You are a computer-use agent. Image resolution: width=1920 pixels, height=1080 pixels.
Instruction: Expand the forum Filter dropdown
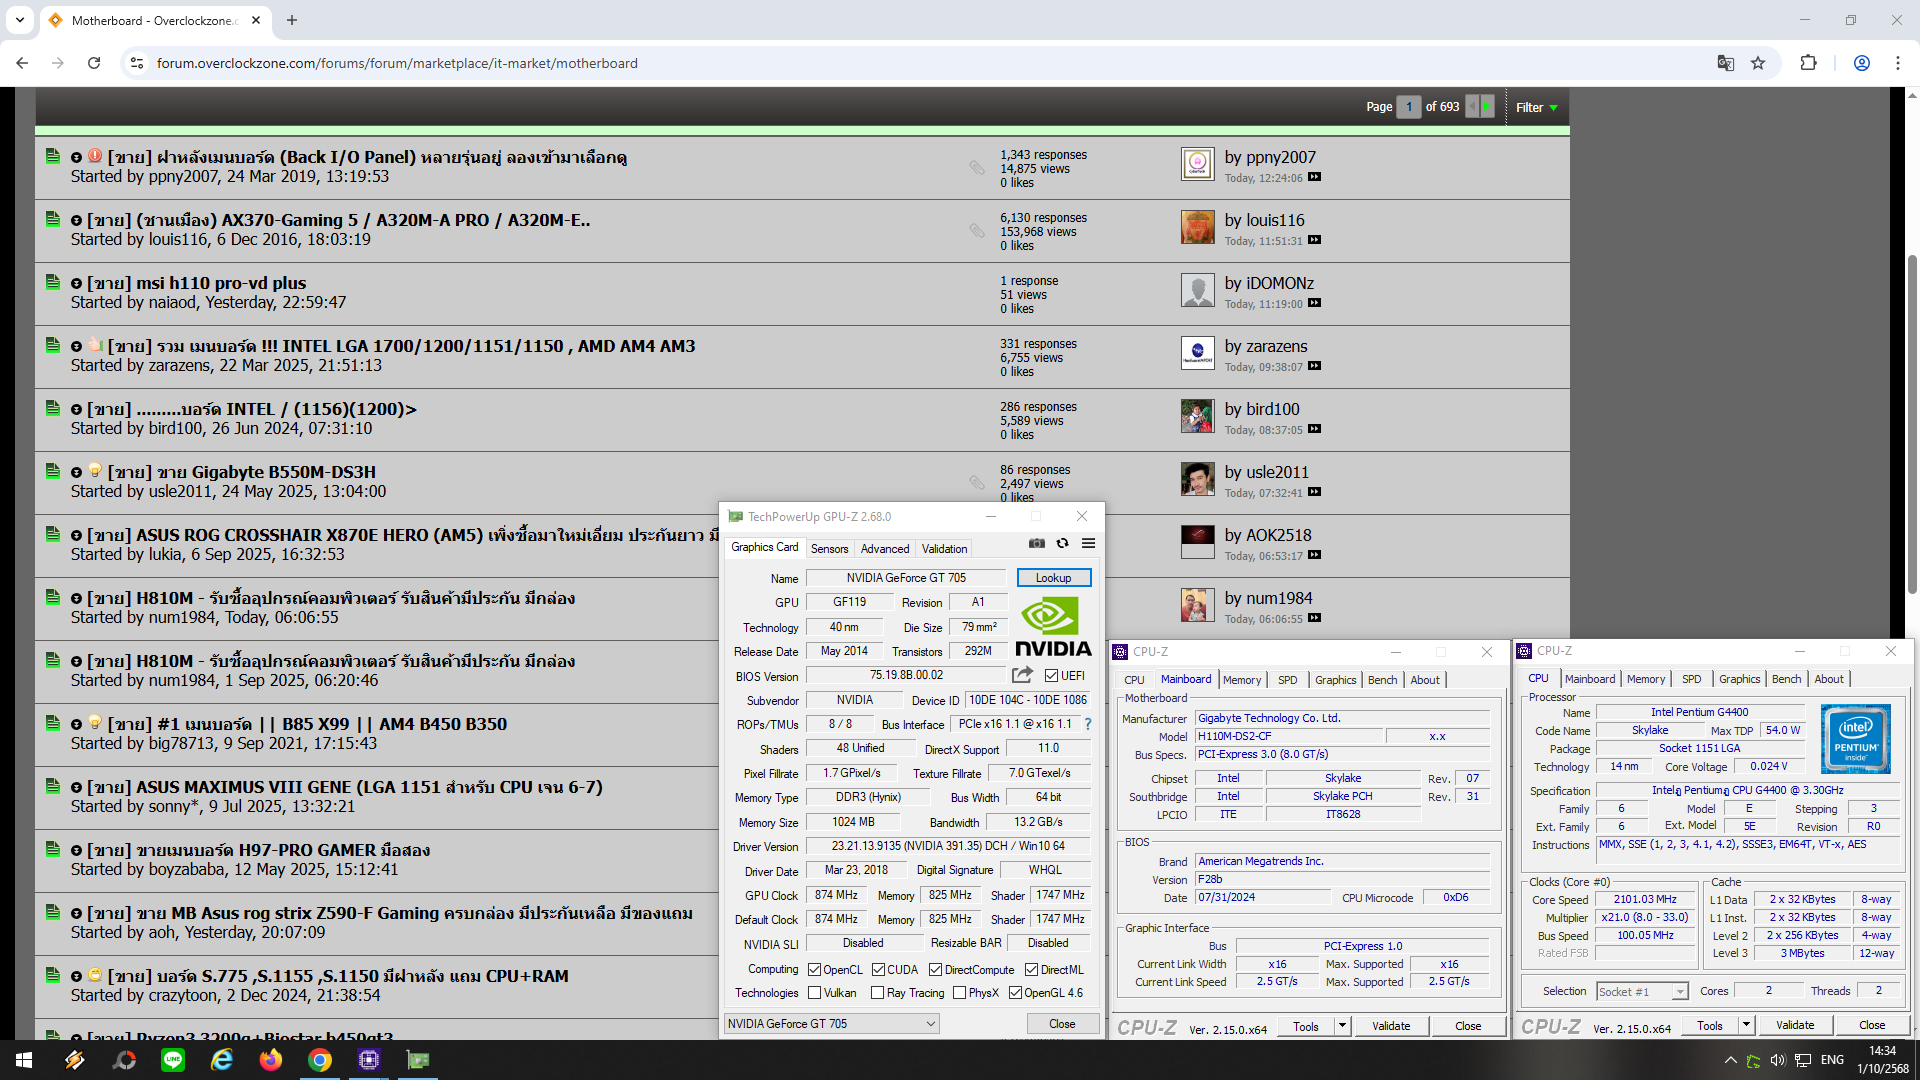(x=1536, y=107)
